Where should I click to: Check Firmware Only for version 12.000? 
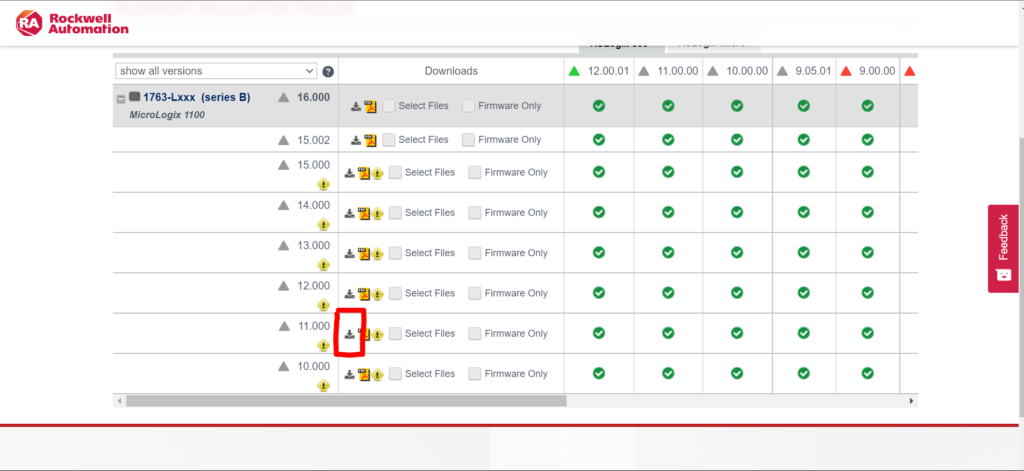point(475,293)
